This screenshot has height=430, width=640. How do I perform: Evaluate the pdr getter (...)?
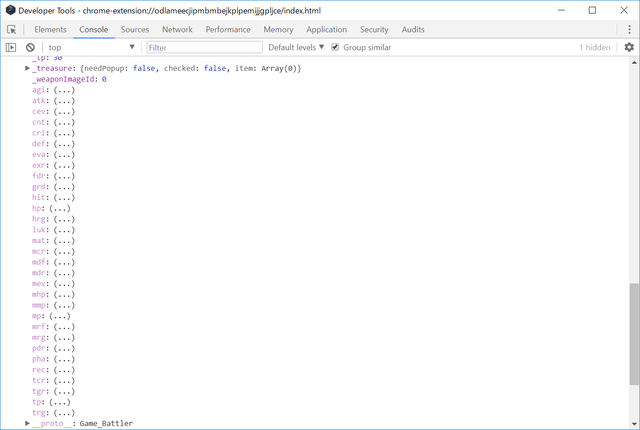[64, 348]
